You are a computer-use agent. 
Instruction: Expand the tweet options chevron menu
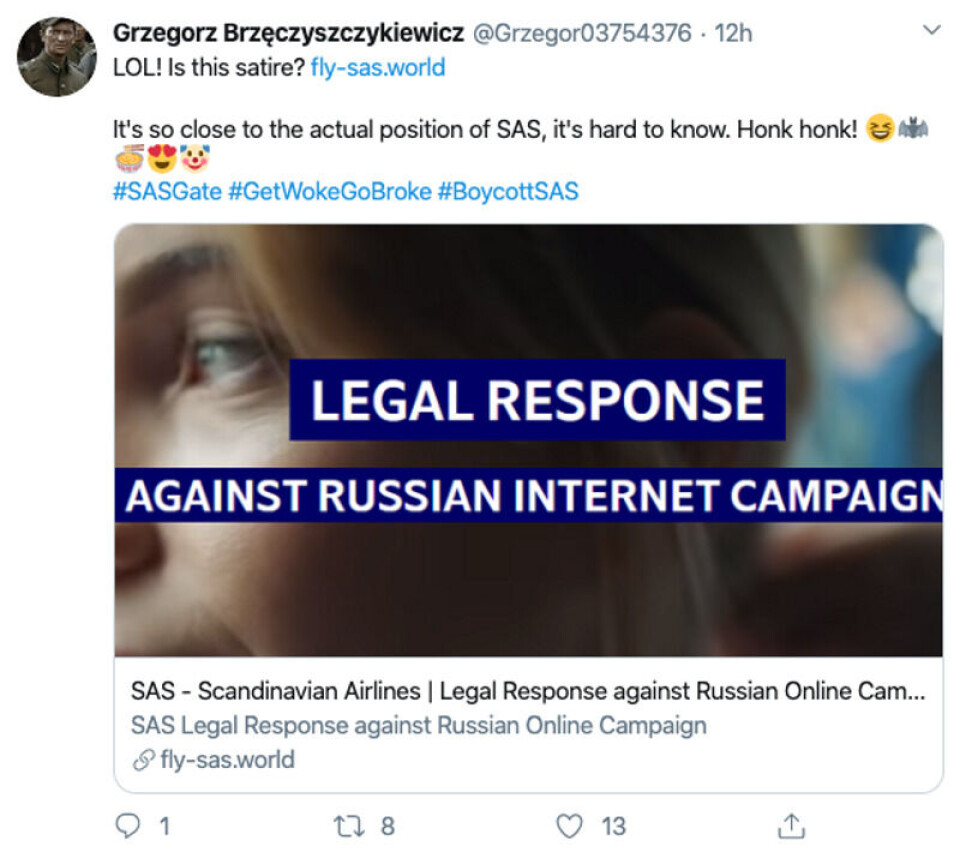point(931,31)
